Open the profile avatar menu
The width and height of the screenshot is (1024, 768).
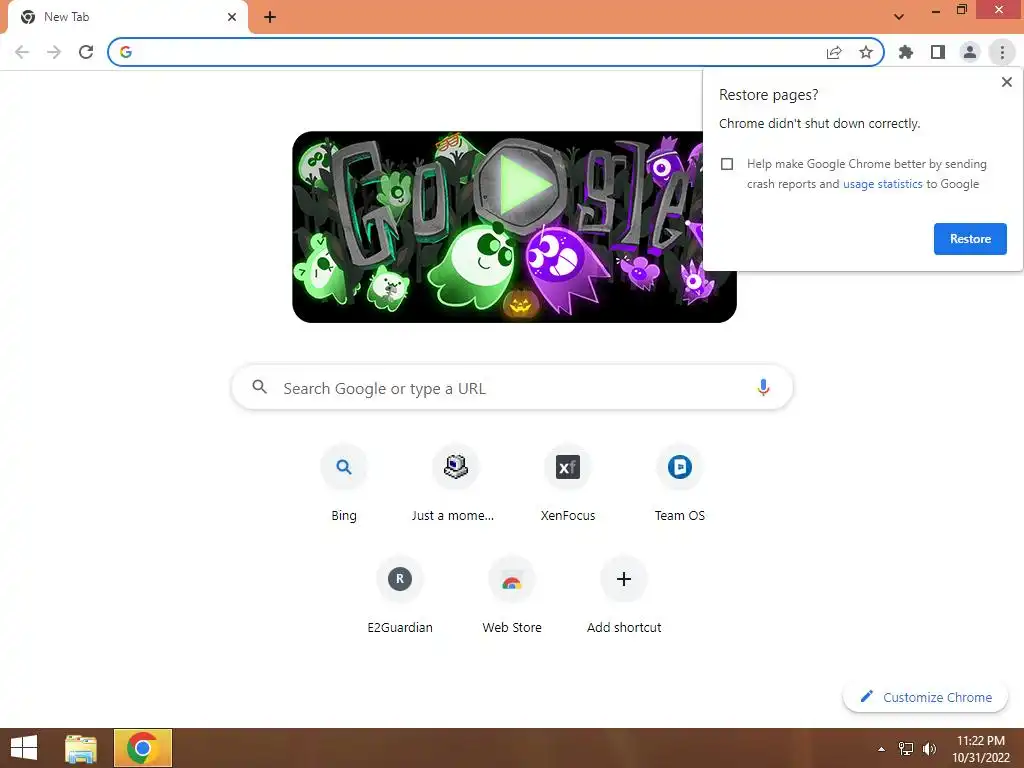[970, 52]
